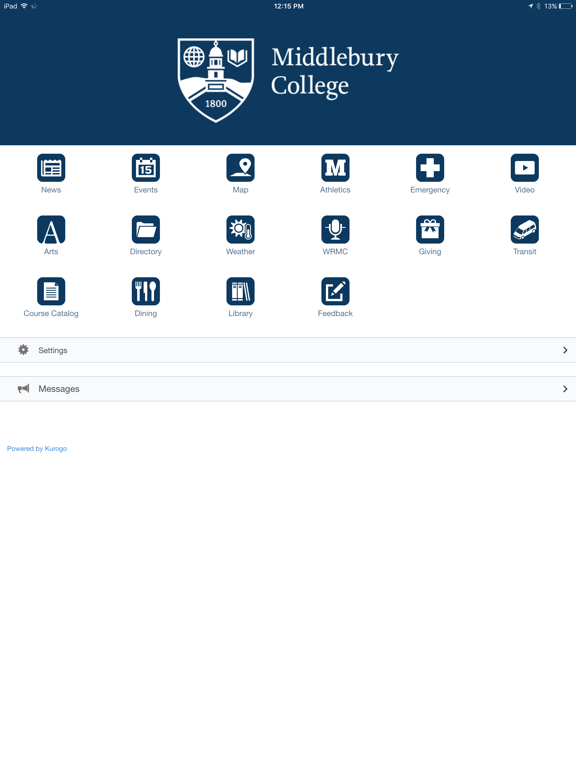Open the Settings menu row
Screen dimensions: 576x768
[x=288, y=350]
